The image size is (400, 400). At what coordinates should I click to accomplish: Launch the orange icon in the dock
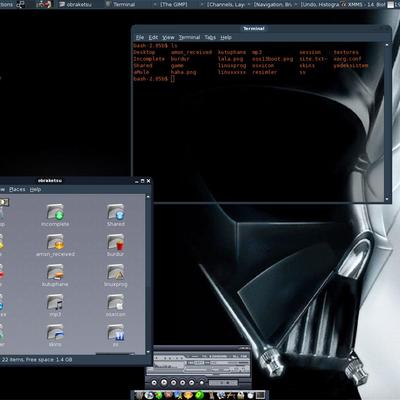[x=188, y=395]
